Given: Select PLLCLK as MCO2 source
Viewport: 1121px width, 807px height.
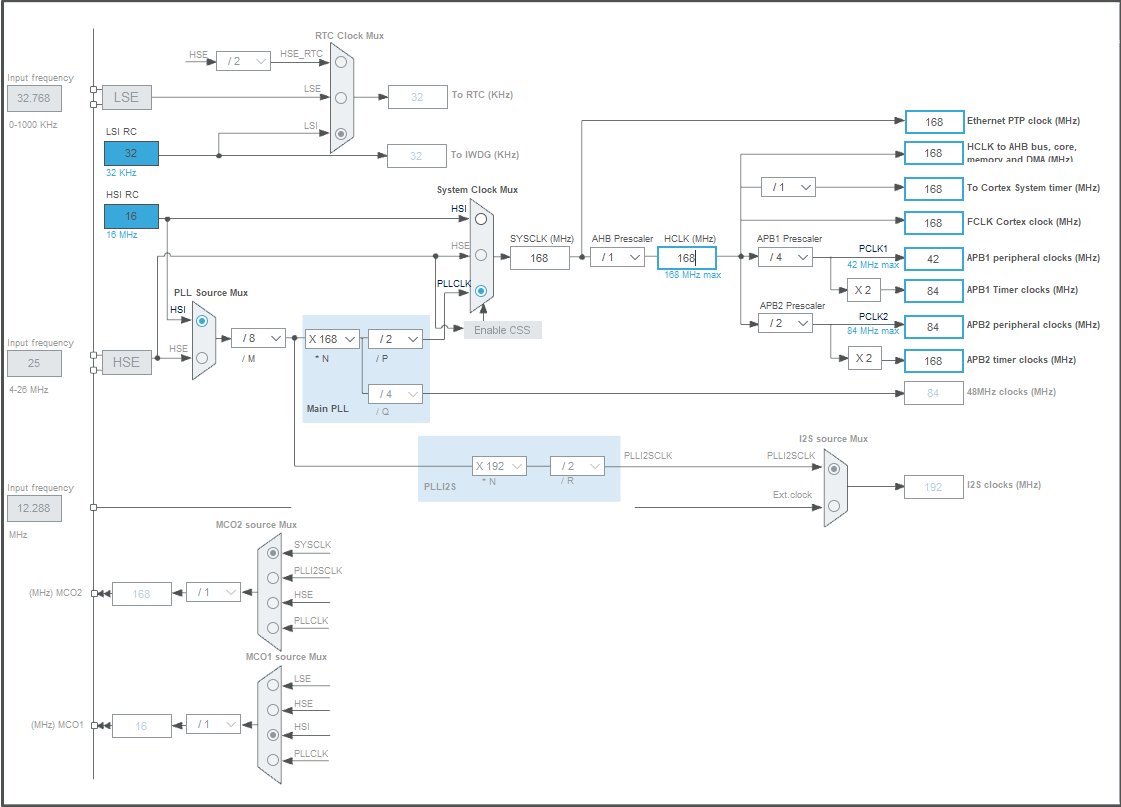Looking at the screenshot, I should coord(271,627).
